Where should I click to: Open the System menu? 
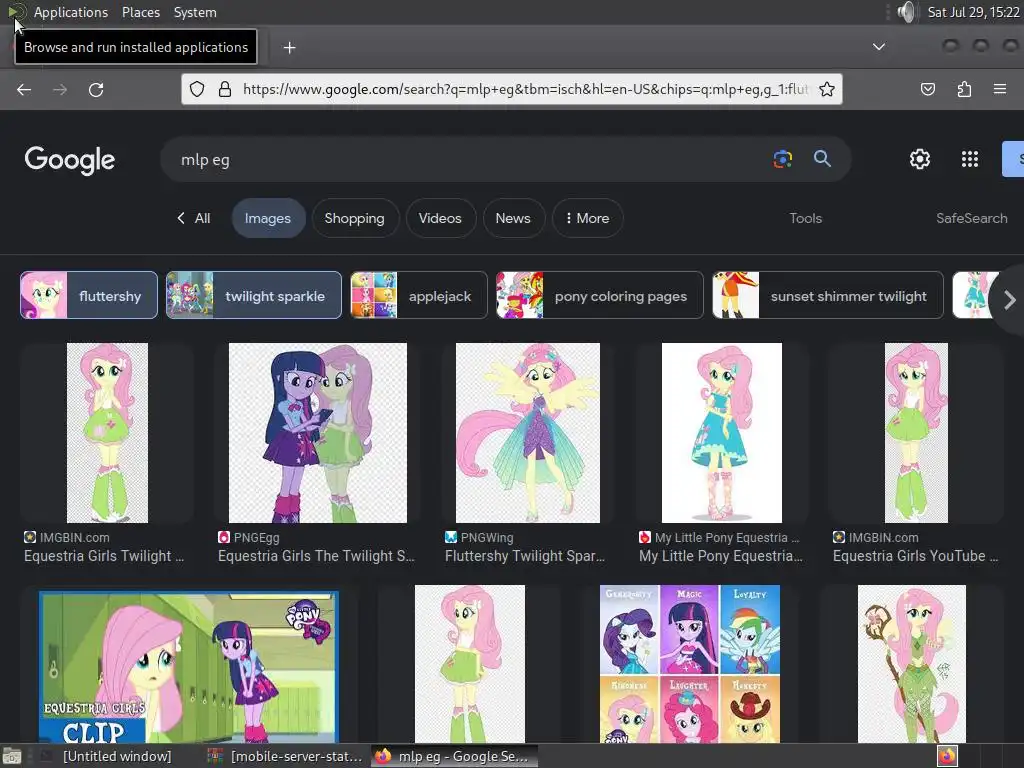(195, 12)
